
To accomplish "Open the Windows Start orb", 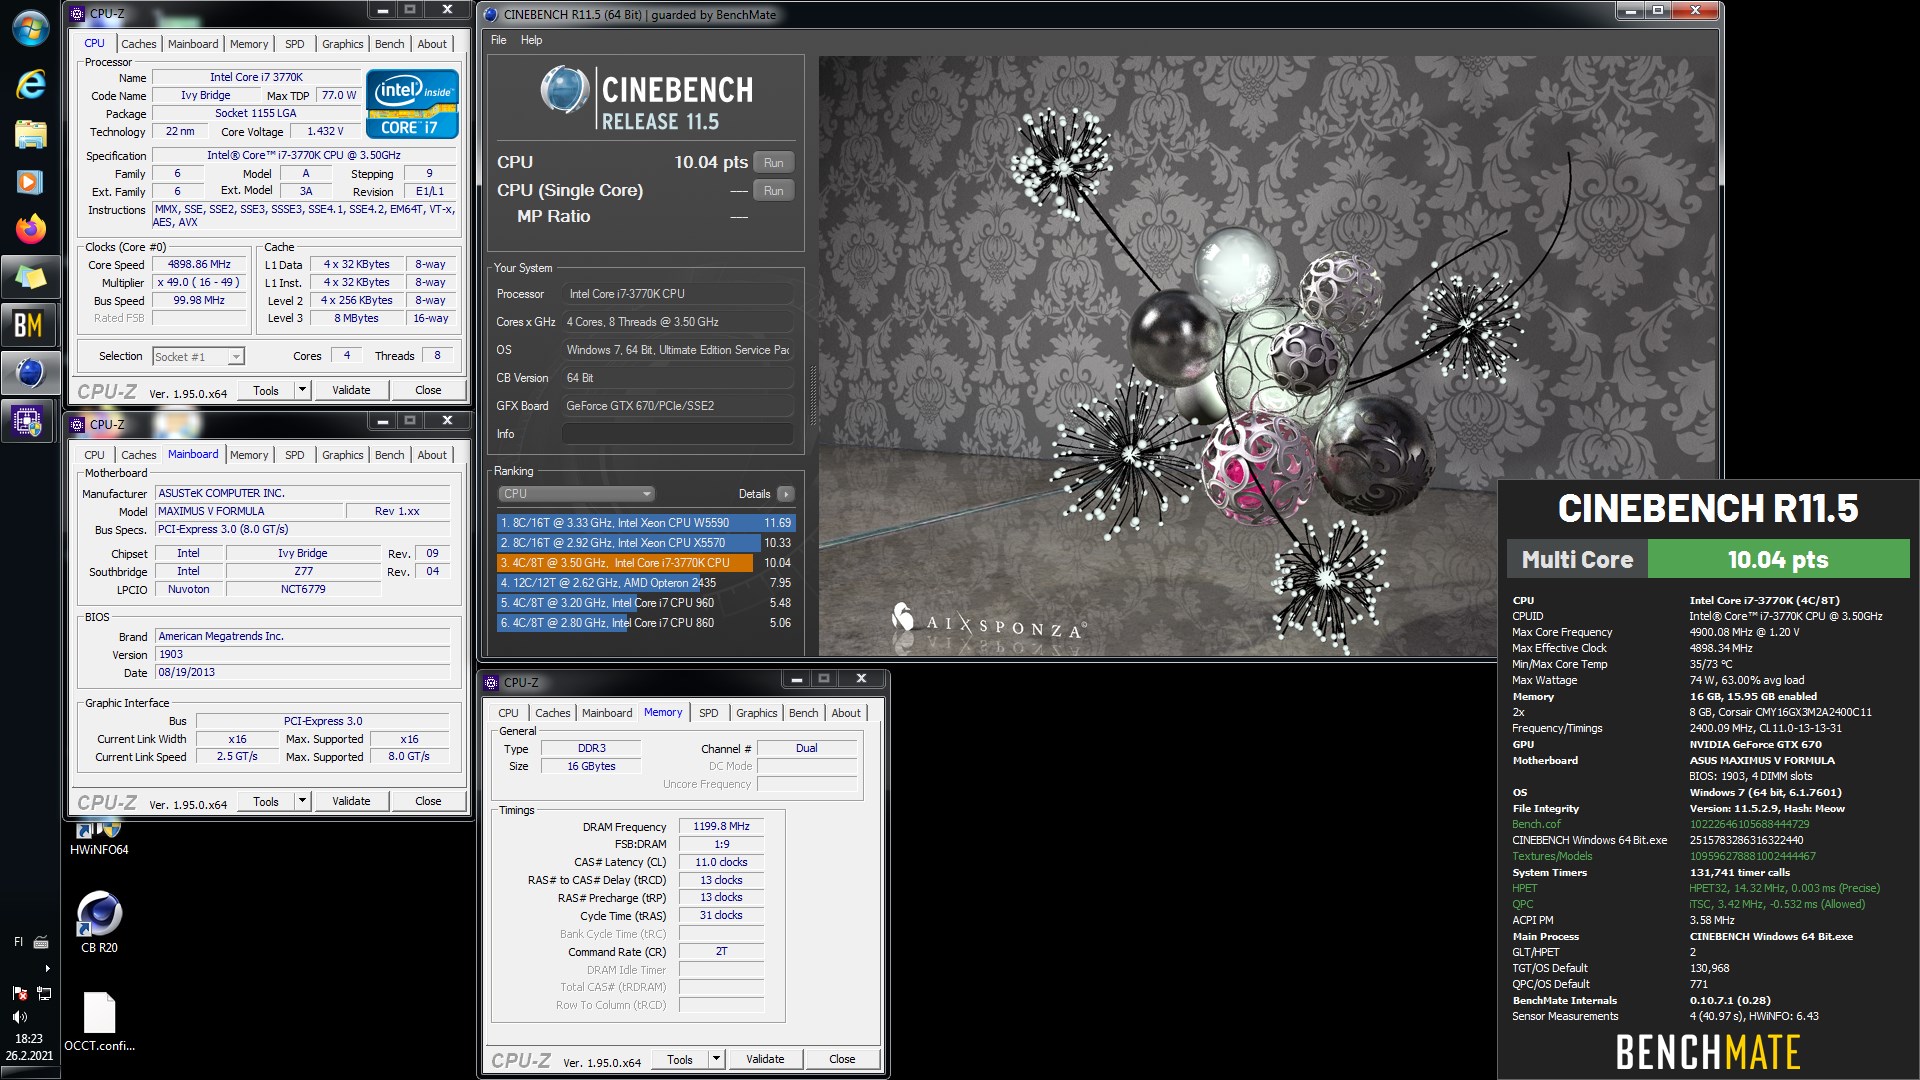I will pyautogui.click(x=30, y=28).
